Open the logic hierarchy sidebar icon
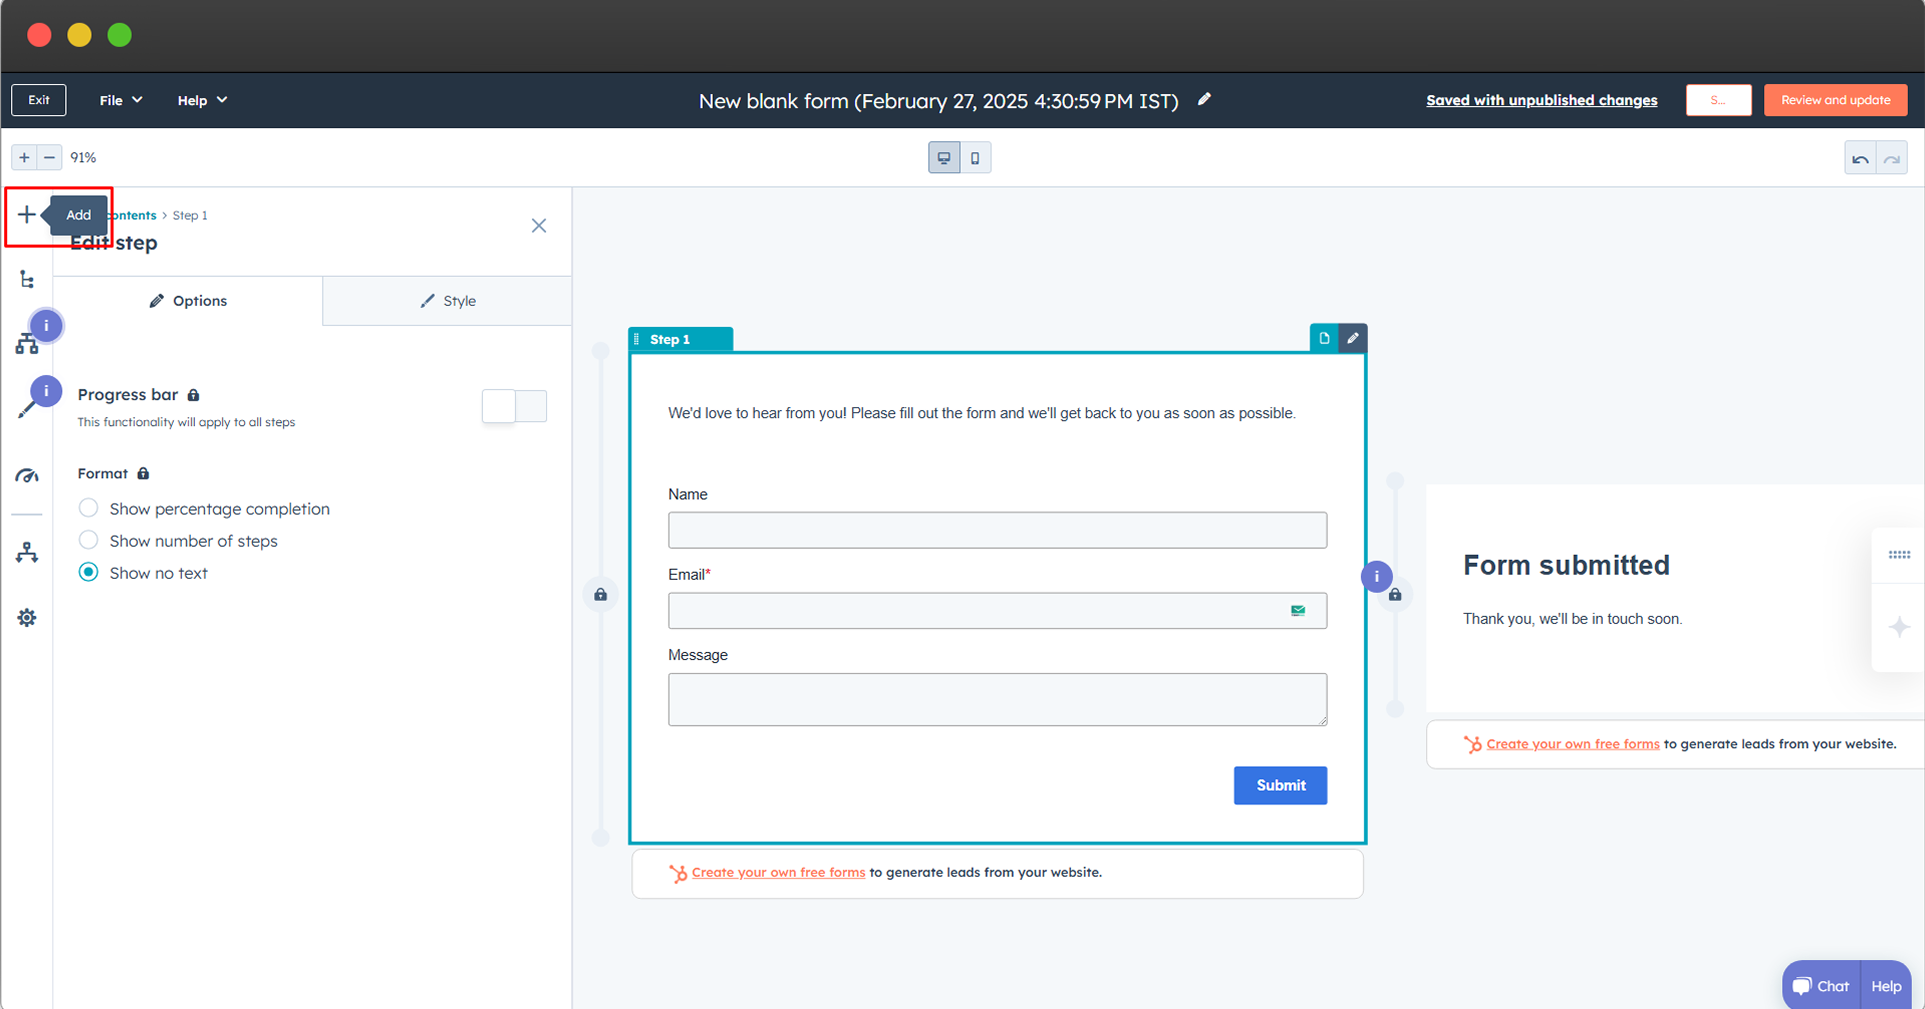This screenshot has width=1925, height=1009. point(27,345)
